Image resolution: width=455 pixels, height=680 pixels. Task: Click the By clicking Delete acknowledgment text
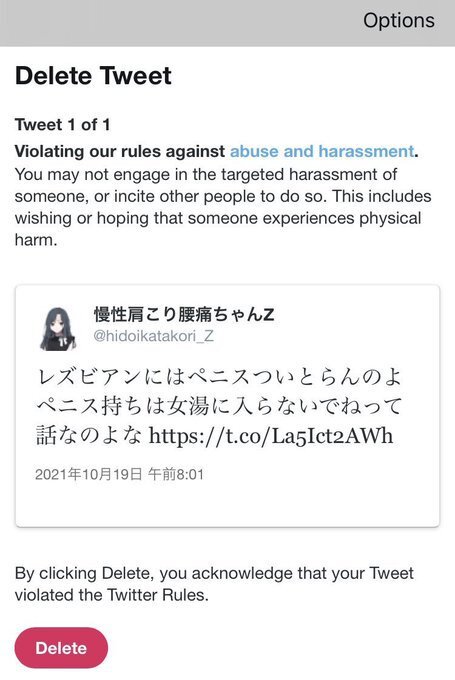[214, 584]
